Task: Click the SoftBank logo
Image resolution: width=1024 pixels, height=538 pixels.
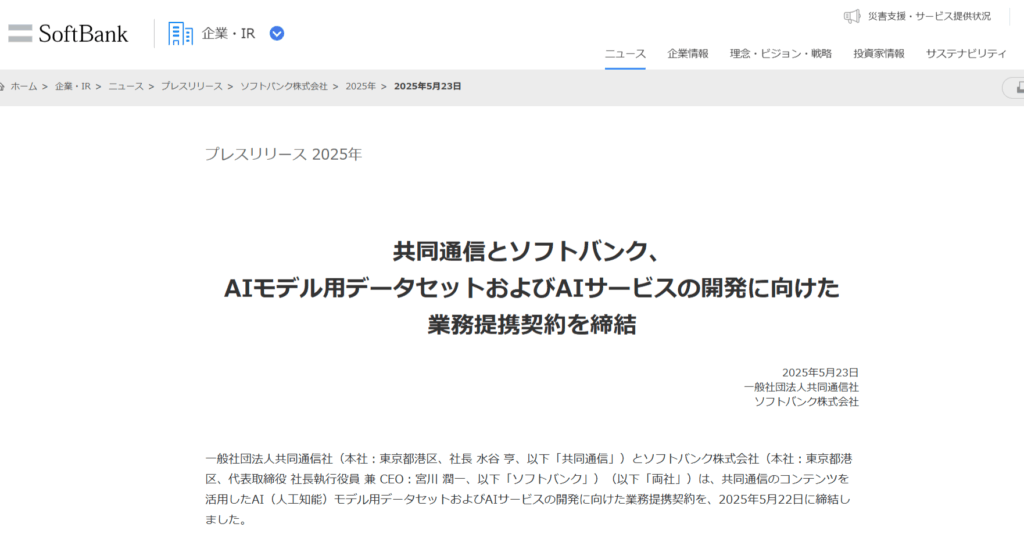Action: point(68,33)
